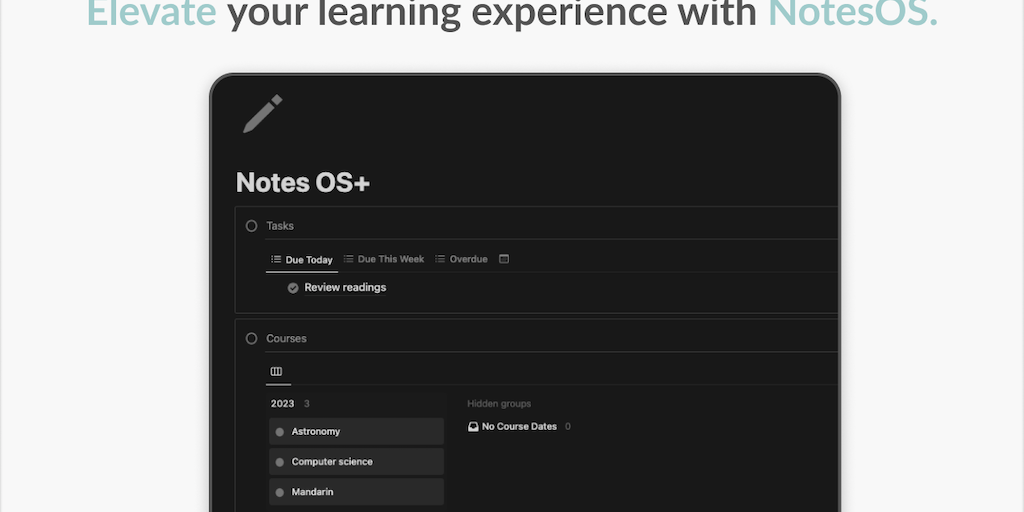Click the circle icon beside Tasks

[x=252, y=226]
